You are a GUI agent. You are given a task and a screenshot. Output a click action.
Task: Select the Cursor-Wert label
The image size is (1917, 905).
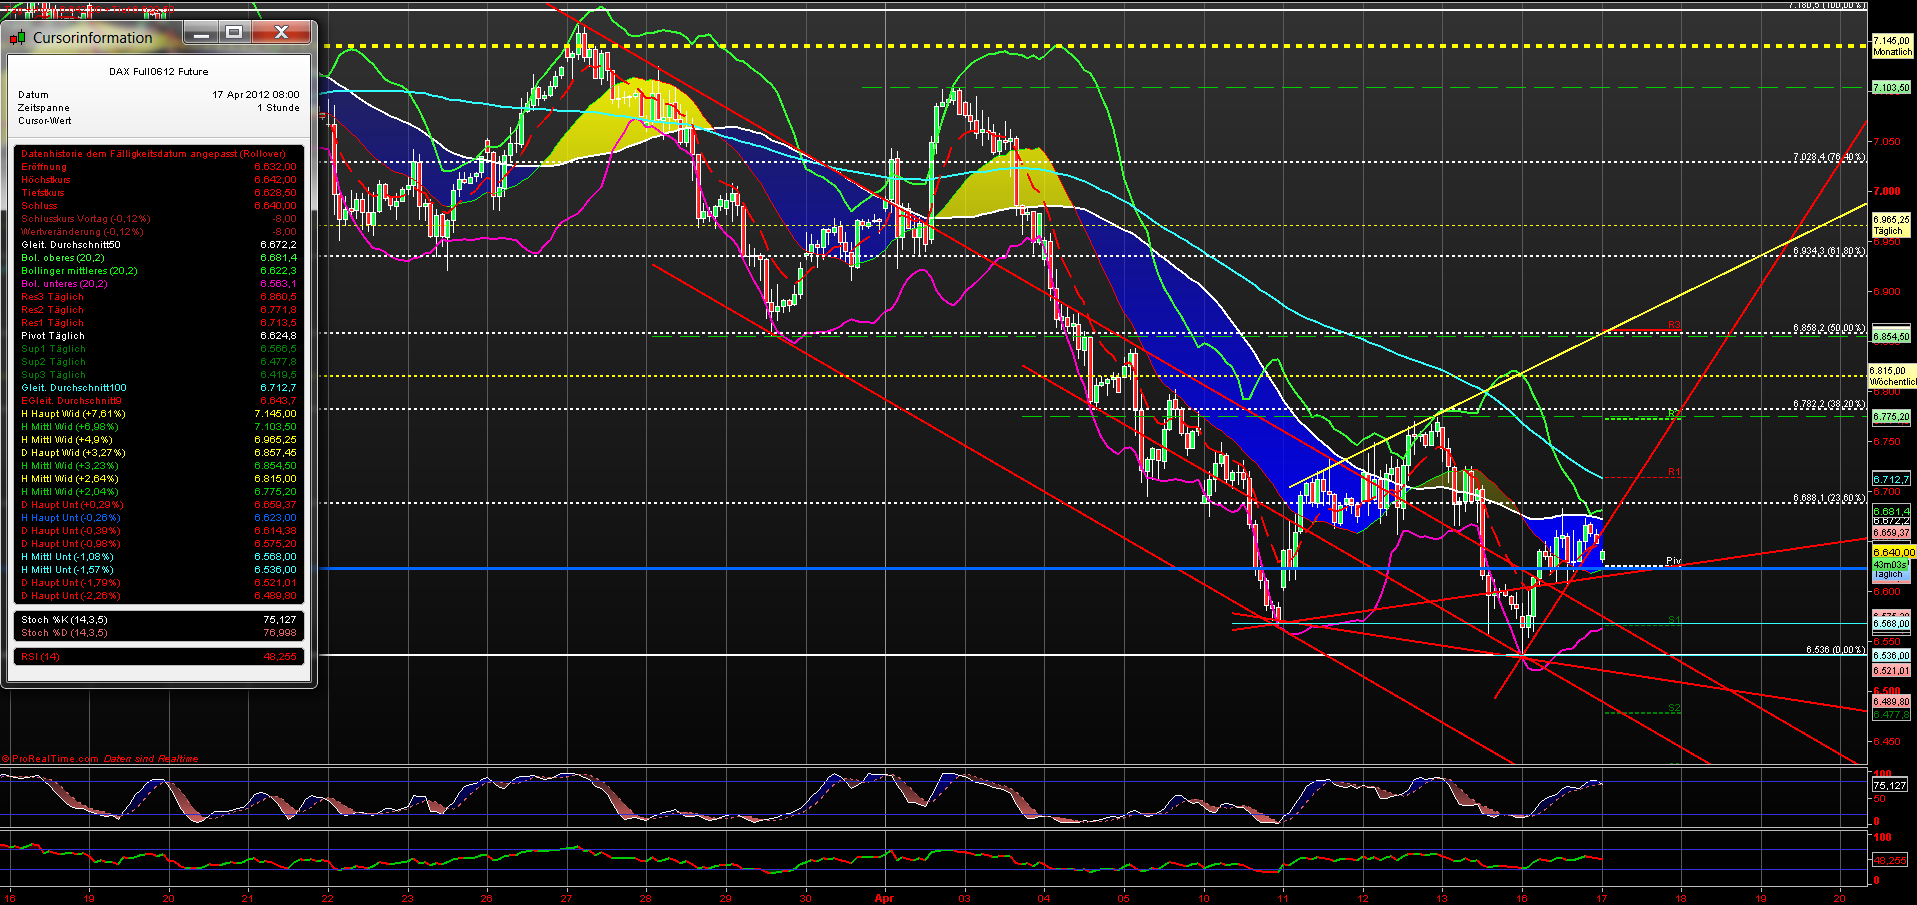point(45,121)
